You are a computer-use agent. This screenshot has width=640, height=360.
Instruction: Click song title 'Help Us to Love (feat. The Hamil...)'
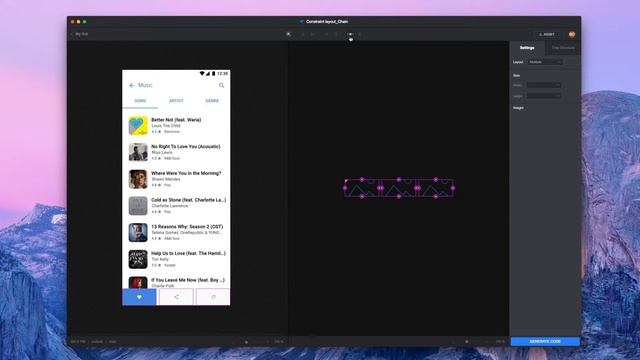click(x=188, y=253)
